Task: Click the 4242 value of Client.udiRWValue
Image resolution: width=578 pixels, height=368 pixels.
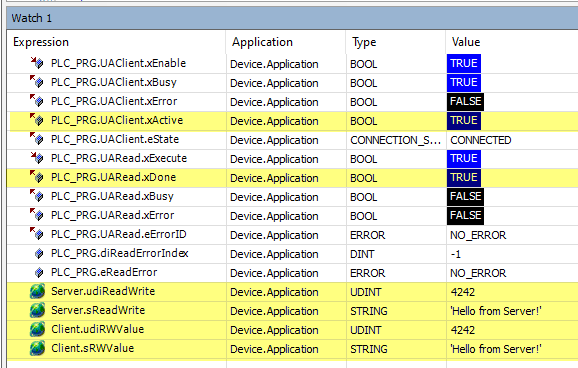Action: coord(463,330)
